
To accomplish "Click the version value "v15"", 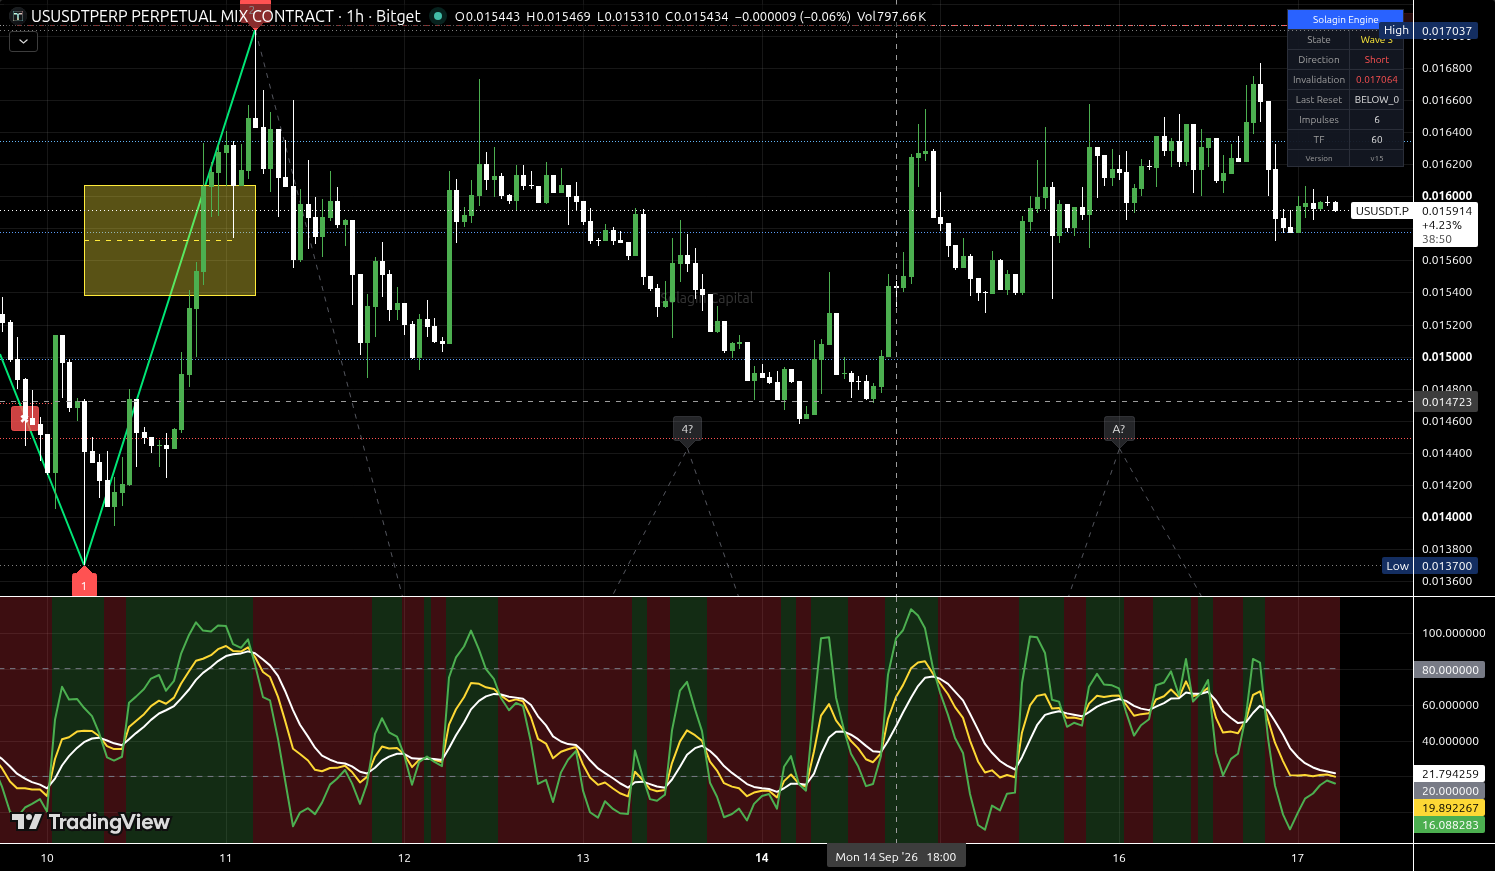I will pos(1377,159).
